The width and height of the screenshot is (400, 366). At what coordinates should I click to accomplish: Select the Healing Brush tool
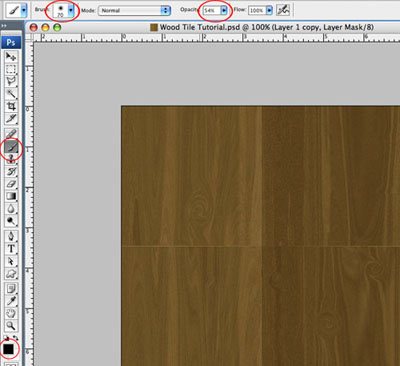(11, 134)
